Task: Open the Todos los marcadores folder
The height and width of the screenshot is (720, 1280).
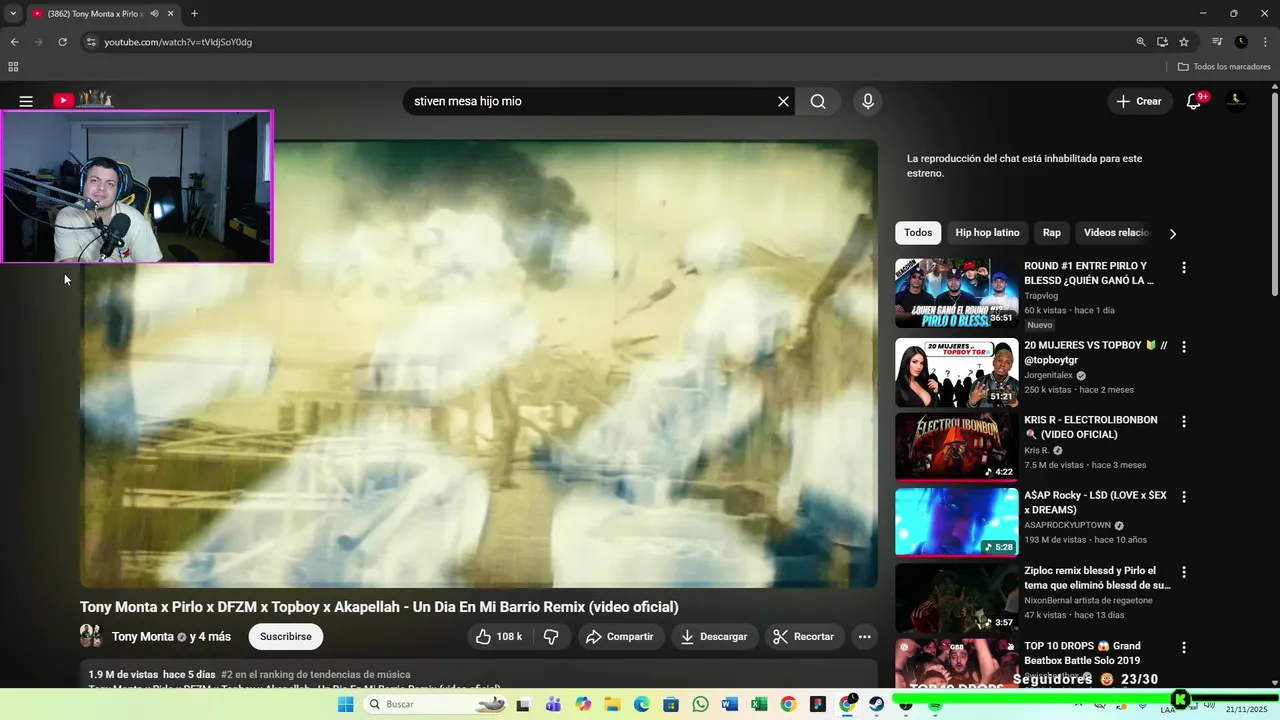Action: 1224,67
